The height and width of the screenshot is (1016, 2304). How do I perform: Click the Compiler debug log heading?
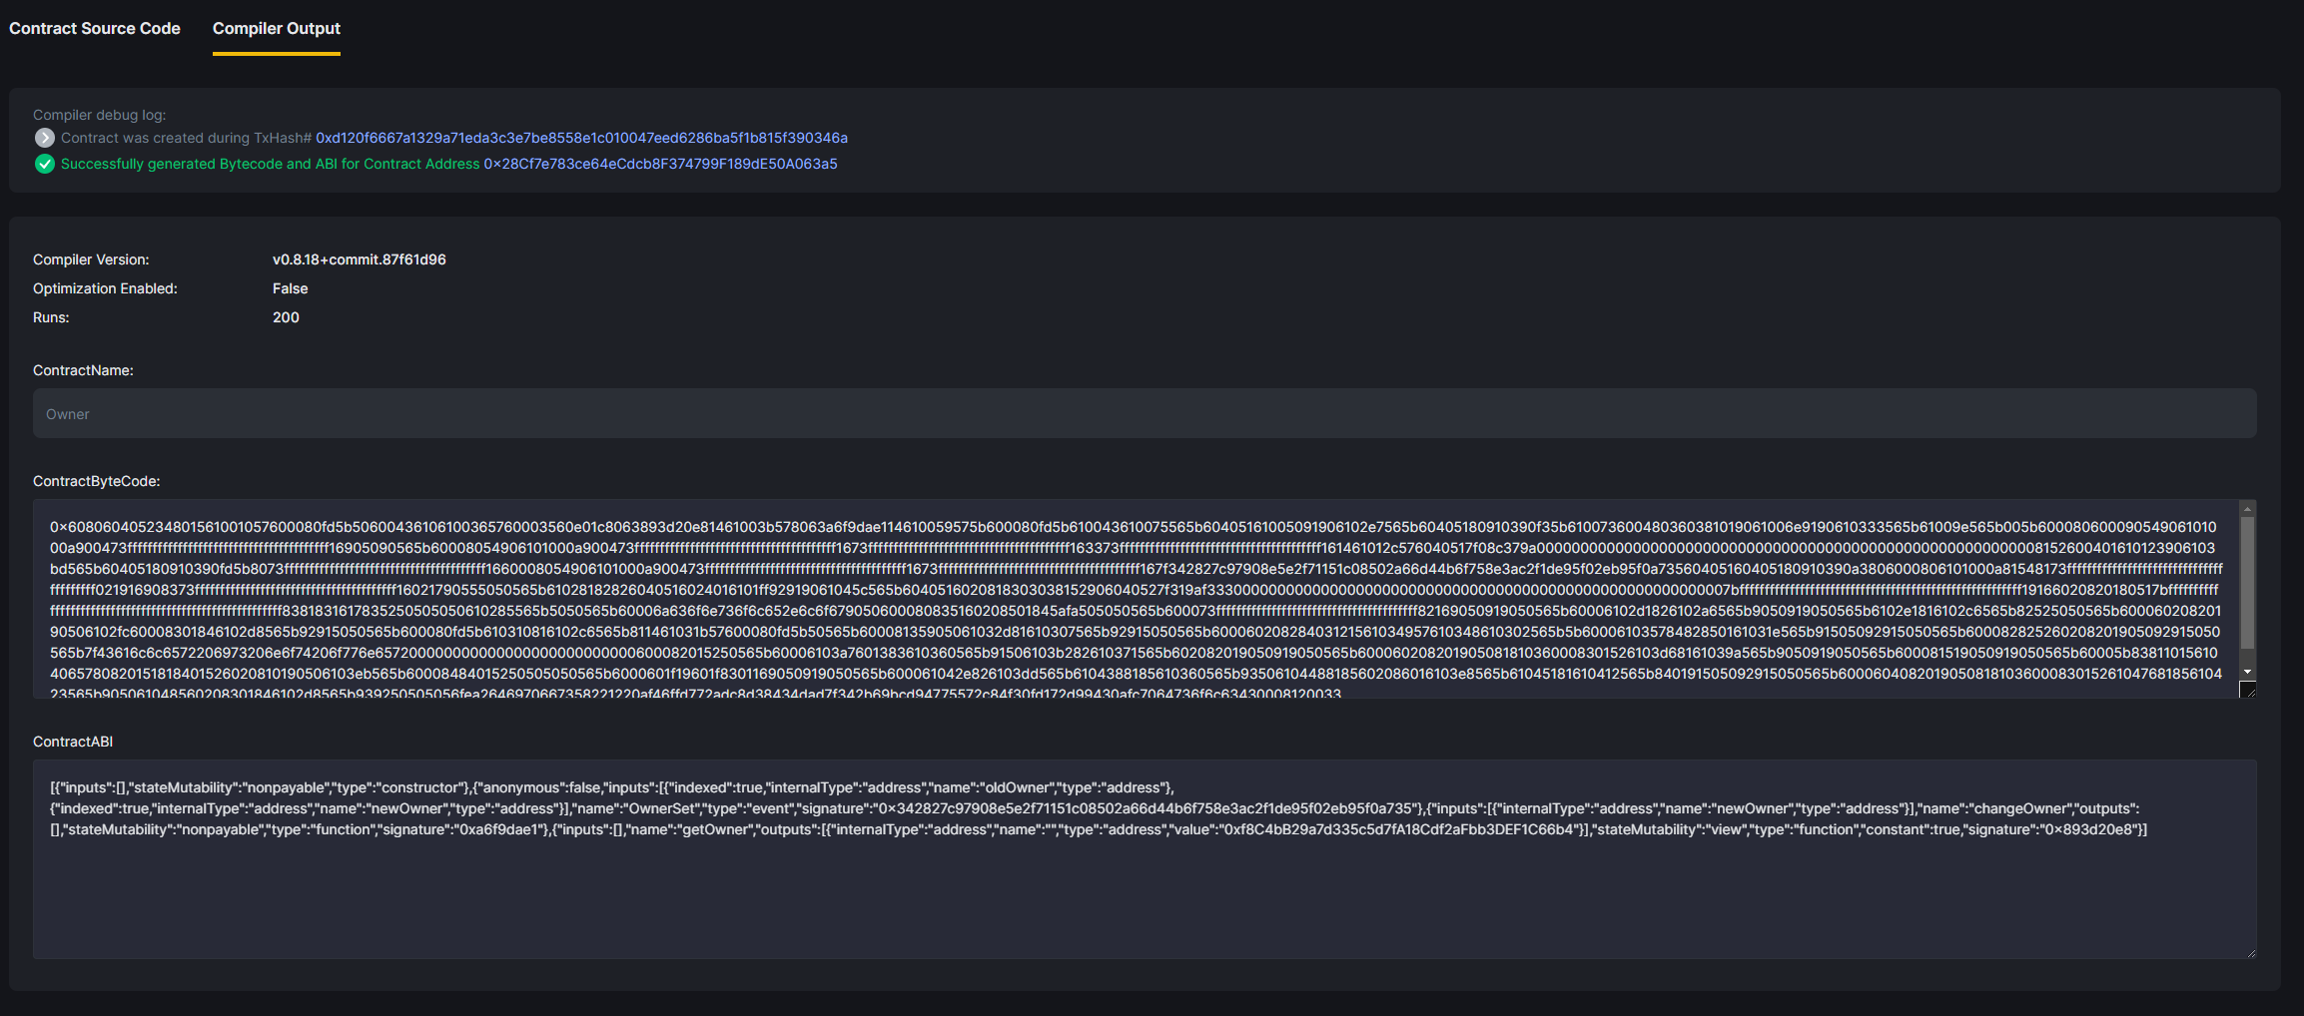pos(99,115)
